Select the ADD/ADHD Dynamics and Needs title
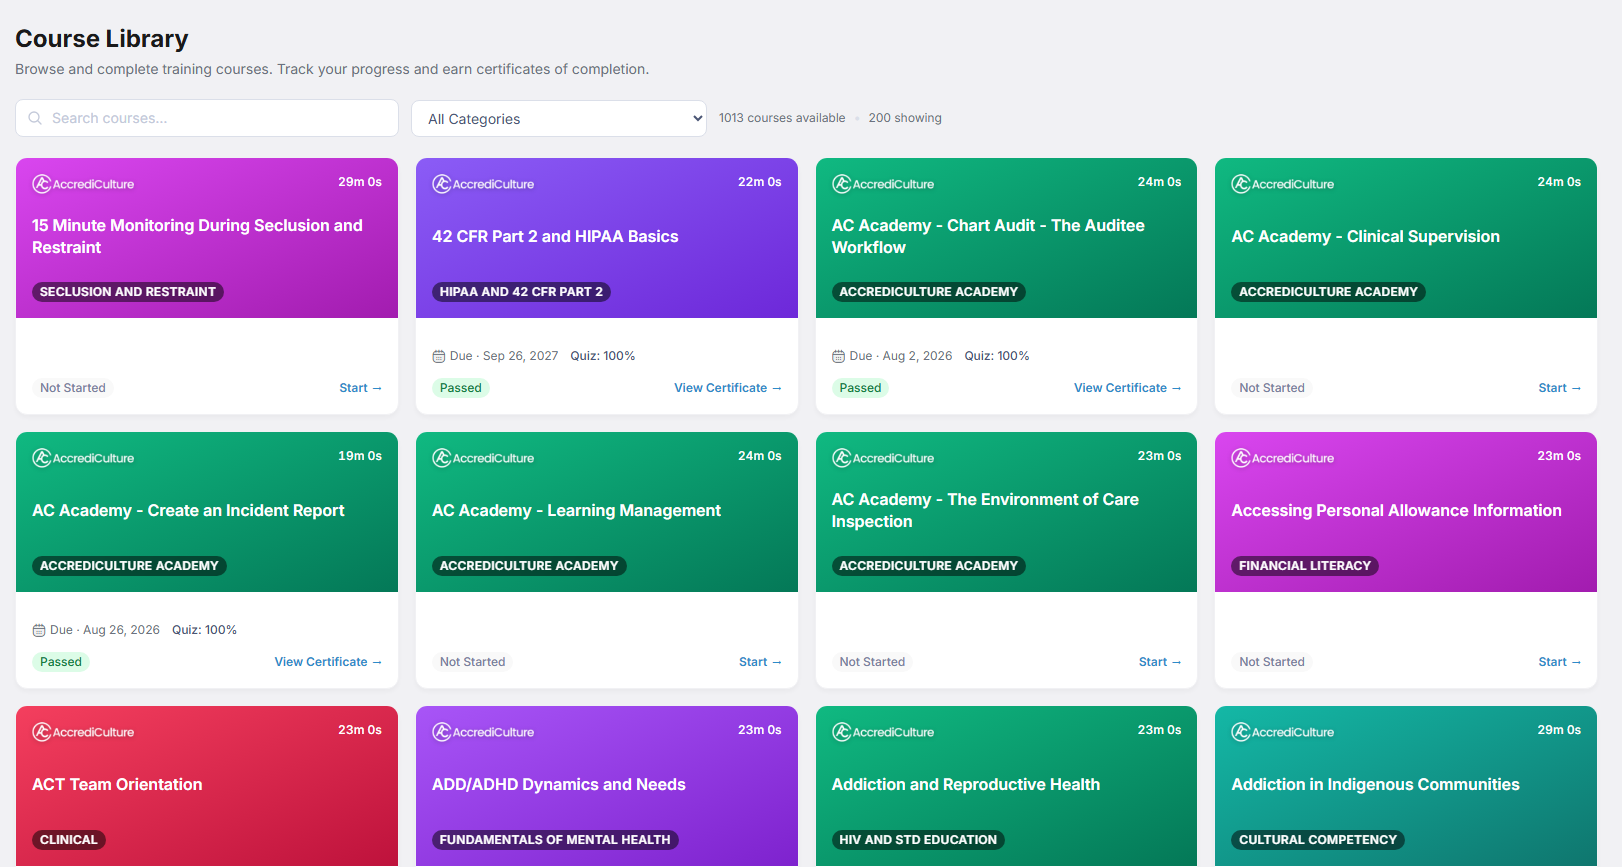 pos(559,785)
